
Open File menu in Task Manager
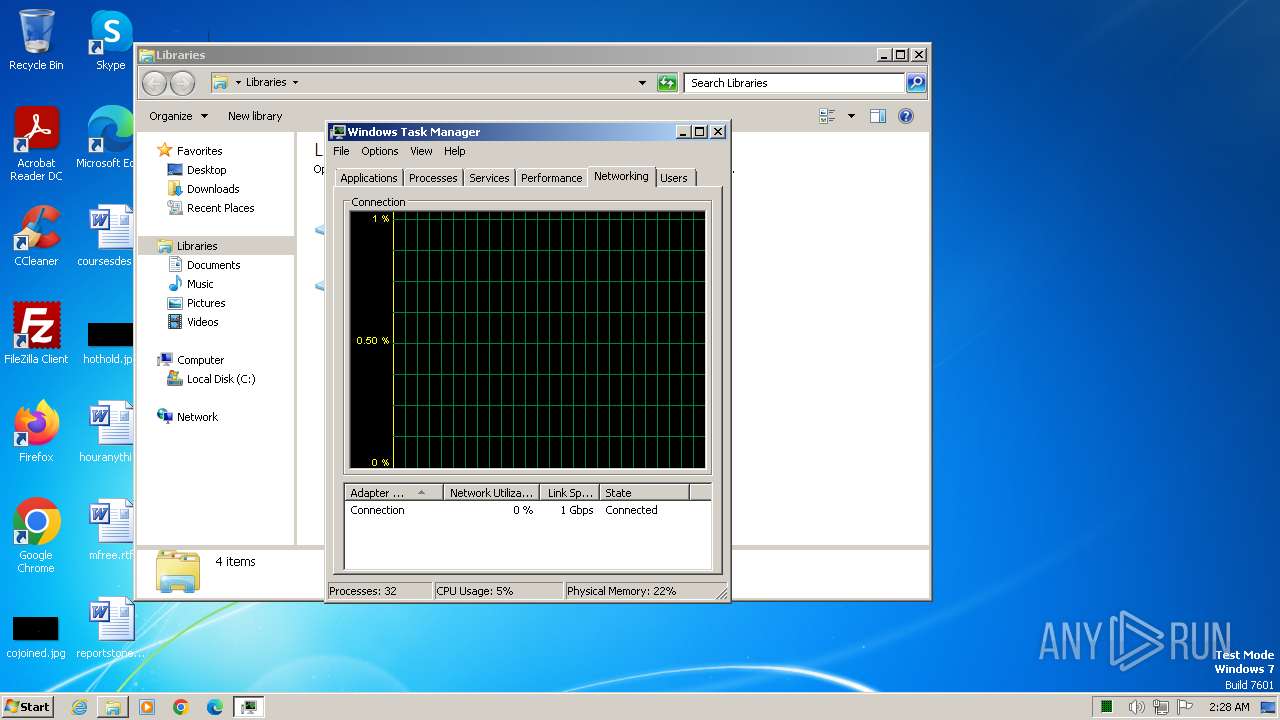point(341,151)
